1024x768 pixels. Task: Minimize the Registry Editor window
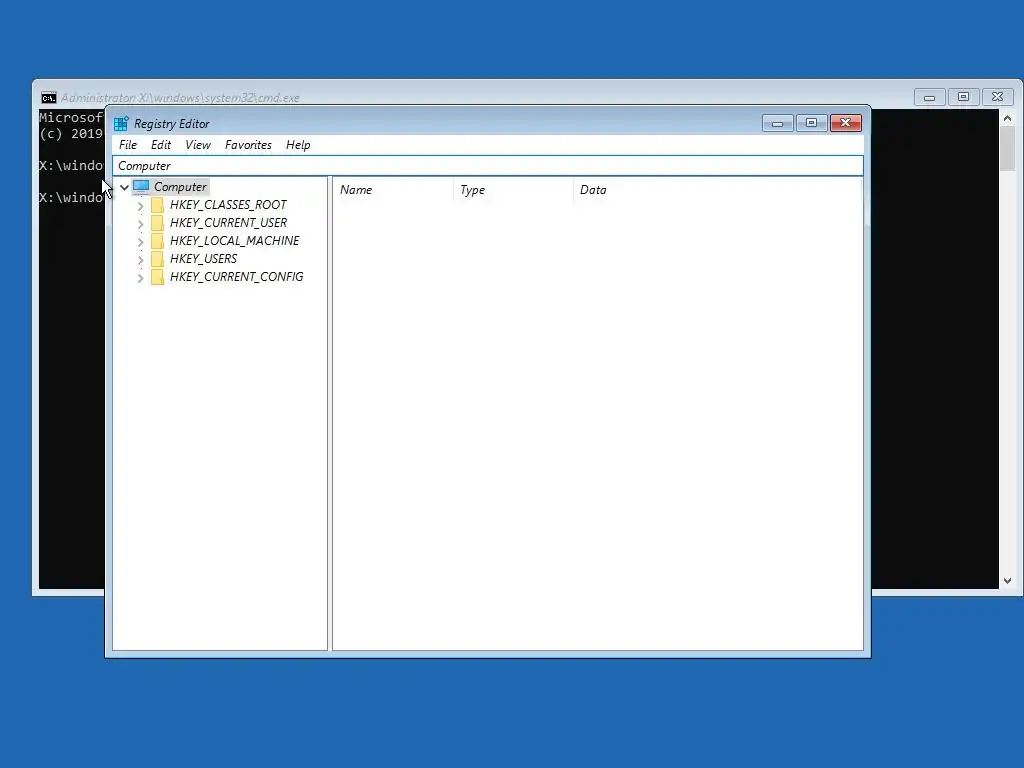[777, 123]
